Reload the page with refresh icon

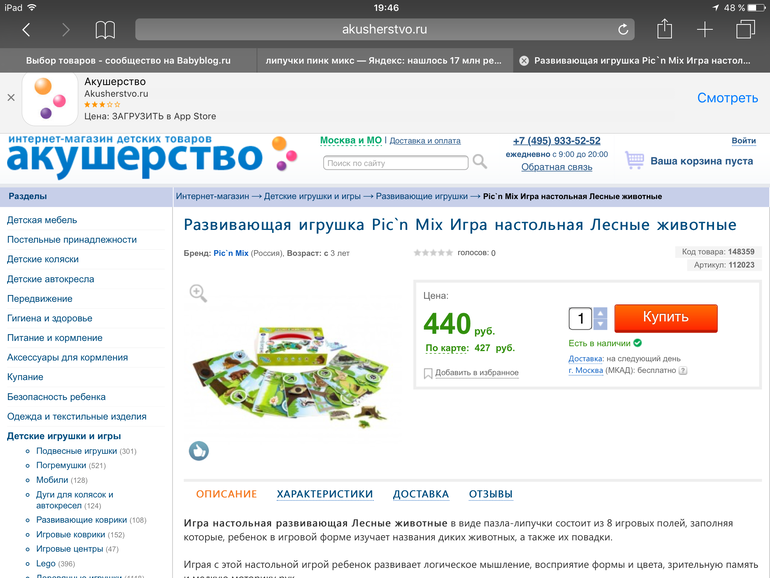623,29
